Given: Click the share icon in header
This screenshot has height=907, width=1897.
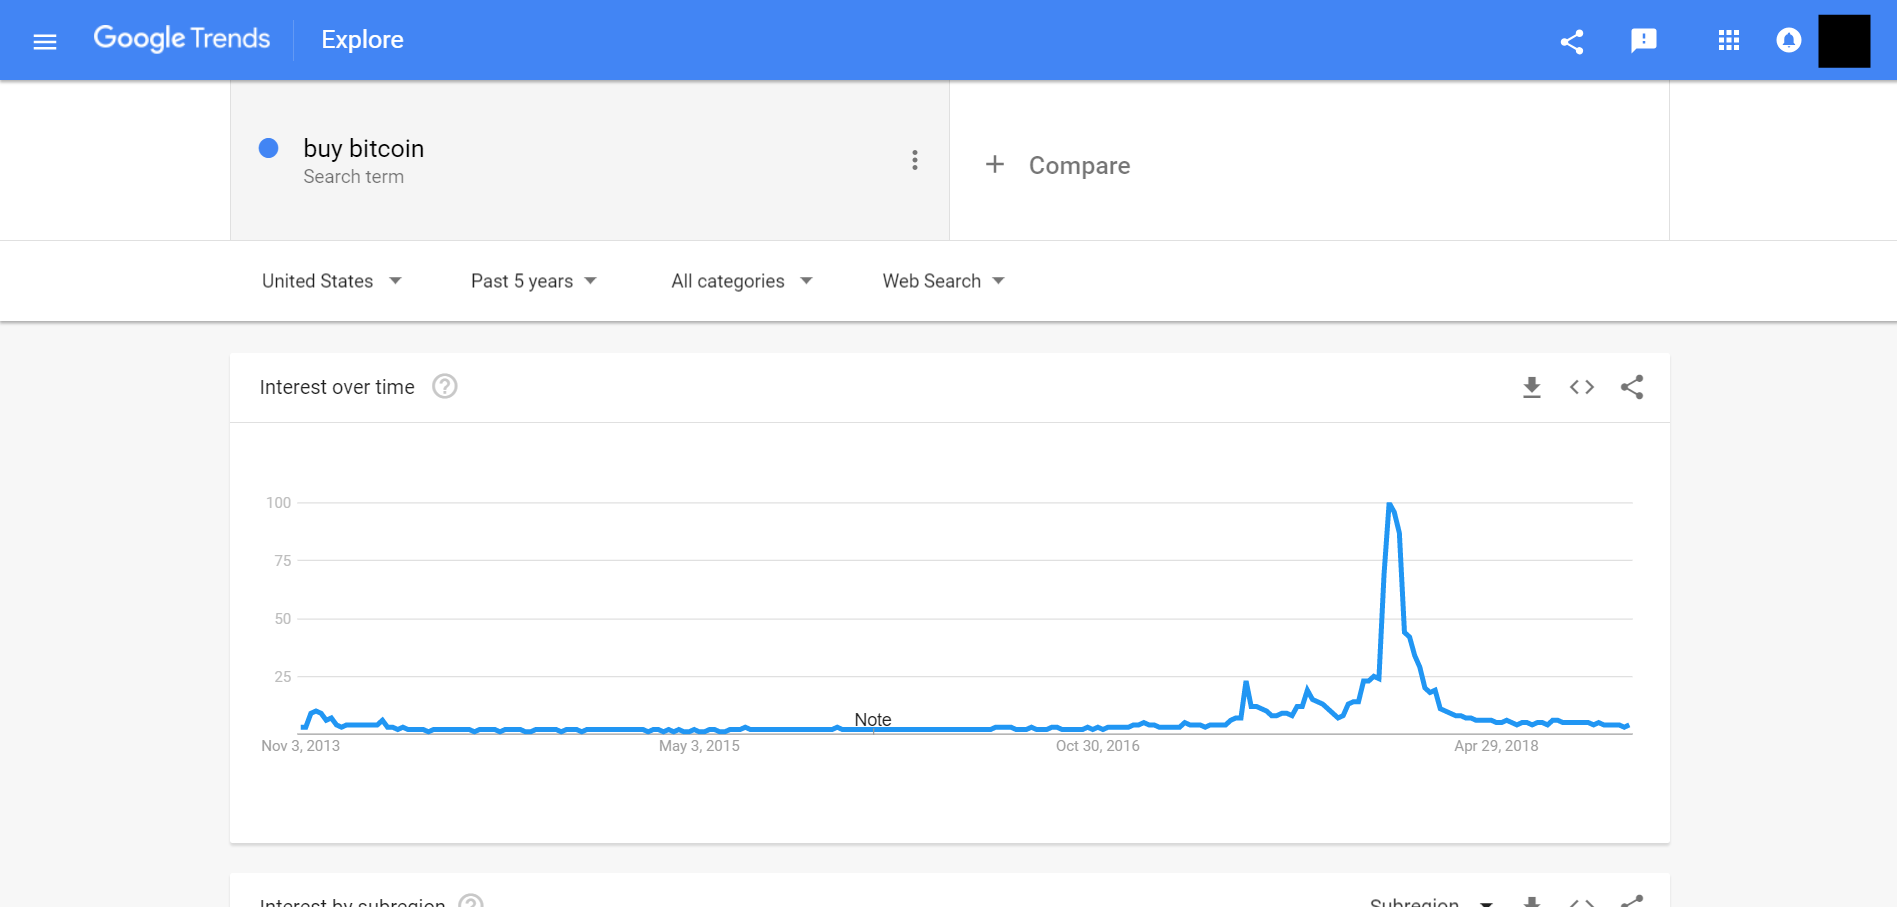Looking at the screenshot, I should click(1572, 41).
